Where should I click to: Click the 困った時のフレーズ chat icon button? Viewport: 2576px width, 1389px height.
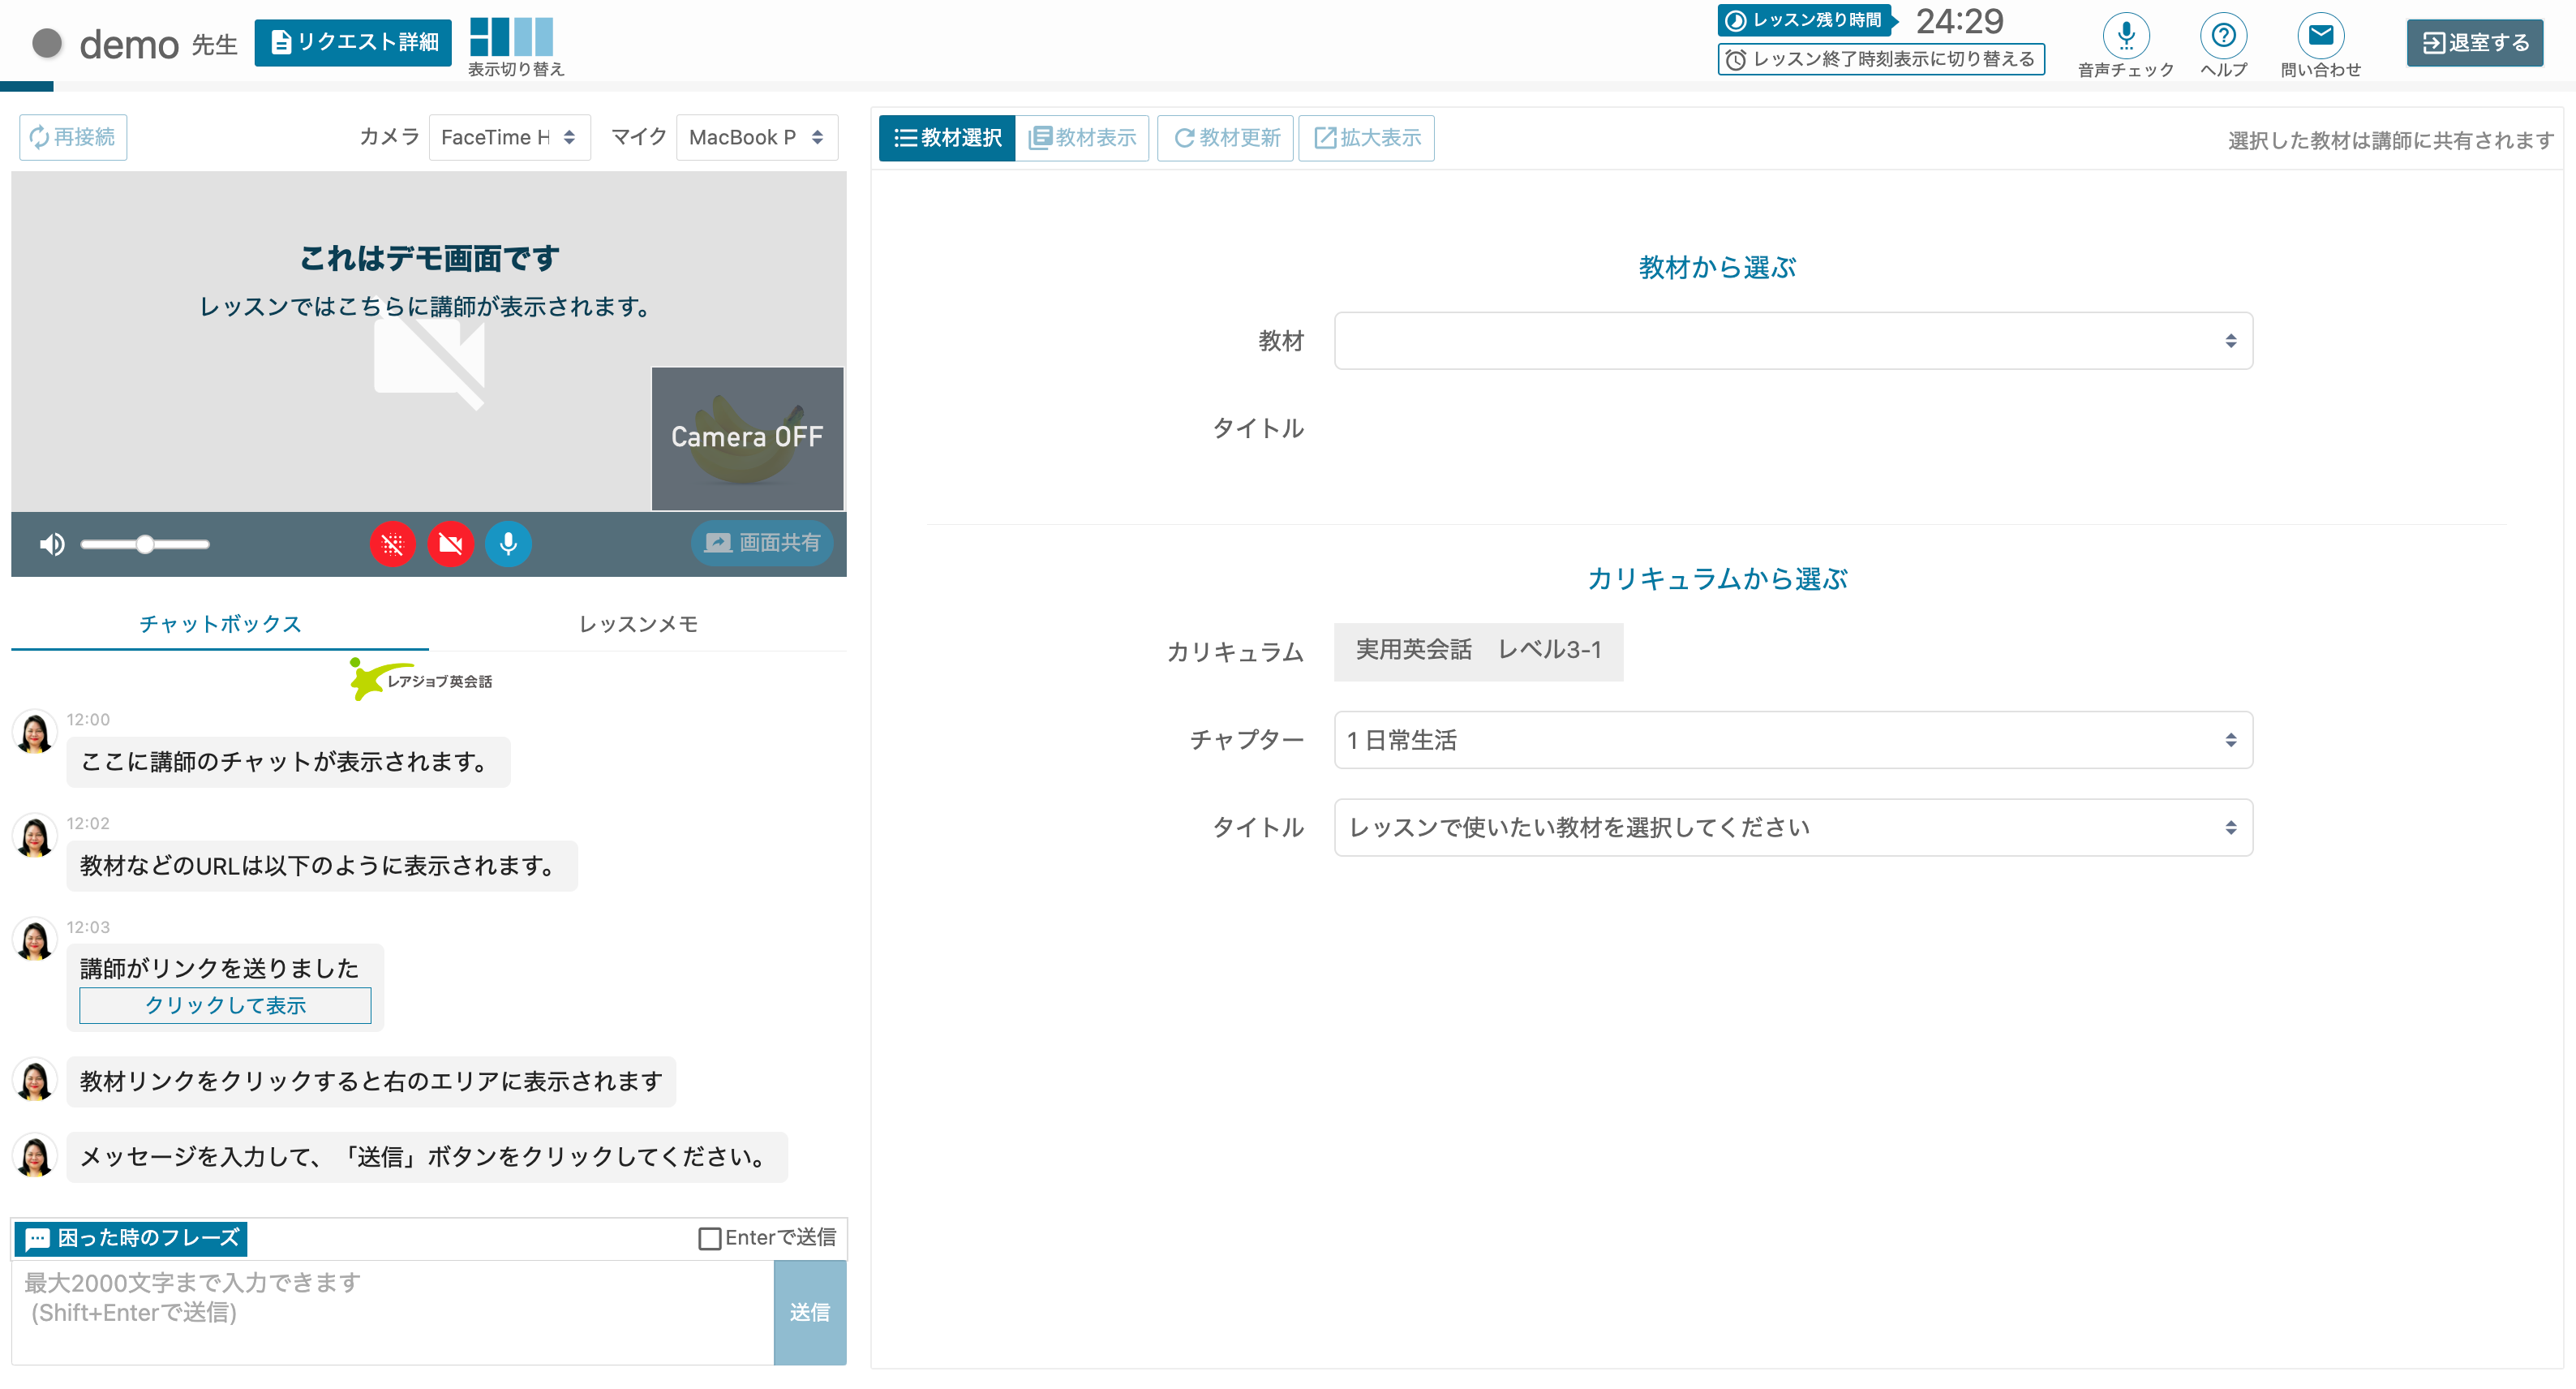131,1238
